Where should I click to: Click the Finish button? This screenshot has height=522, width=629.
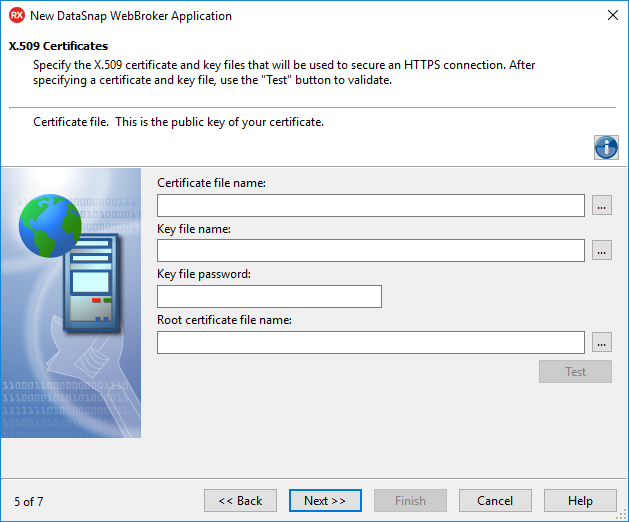tap(410, 501)
